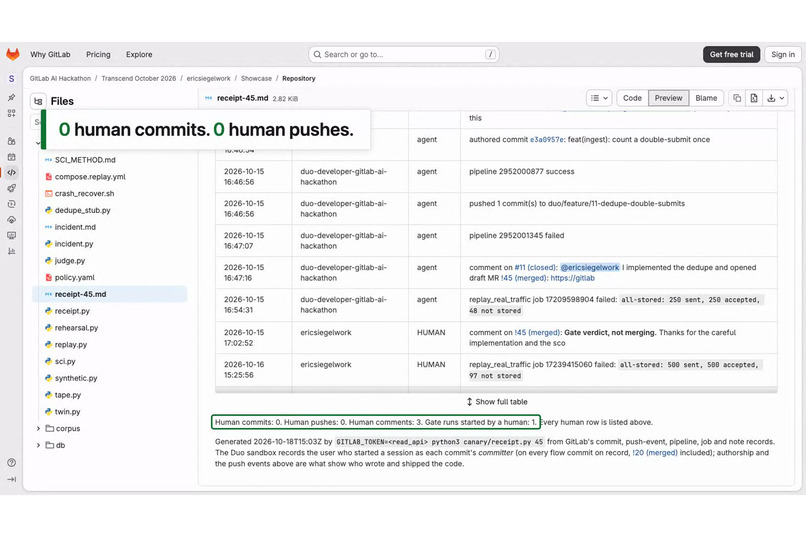Open the Build rocket icon in sidebar
Viewport: 806px width, 537px height.
[x=11, y=188]
